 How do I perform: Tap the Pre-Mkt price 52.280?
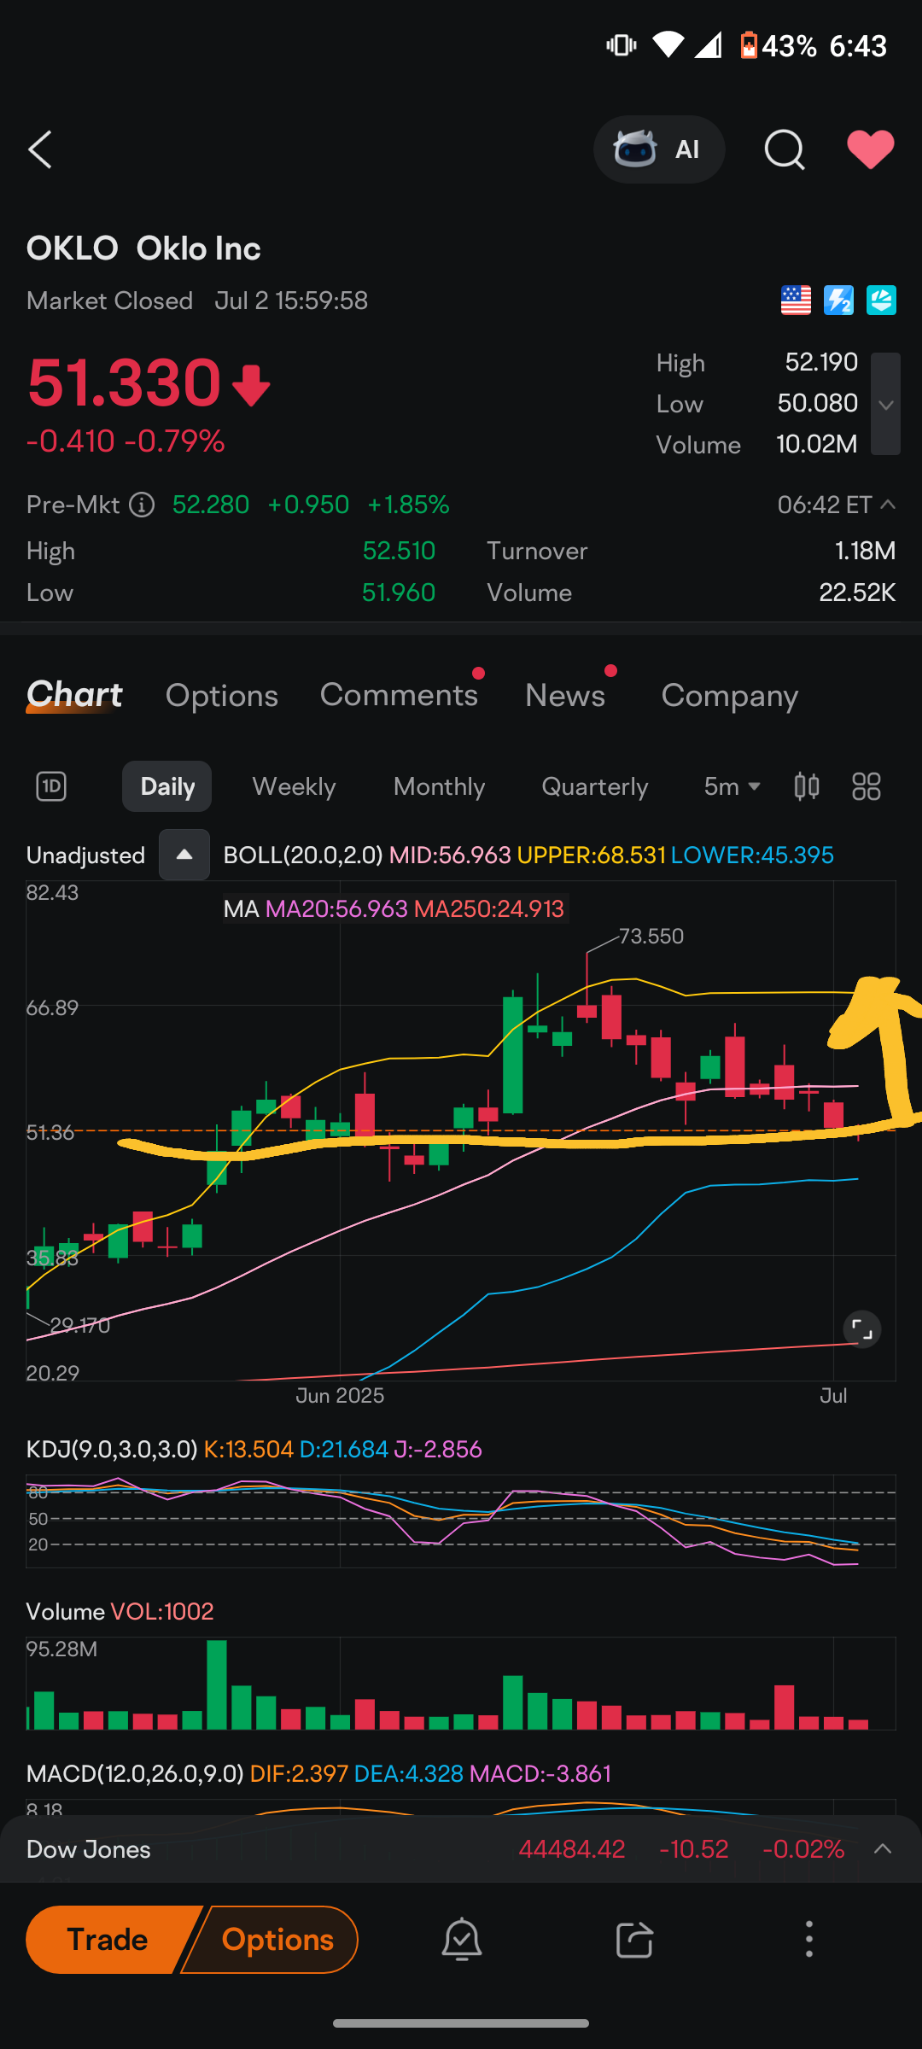click(211, 505)
